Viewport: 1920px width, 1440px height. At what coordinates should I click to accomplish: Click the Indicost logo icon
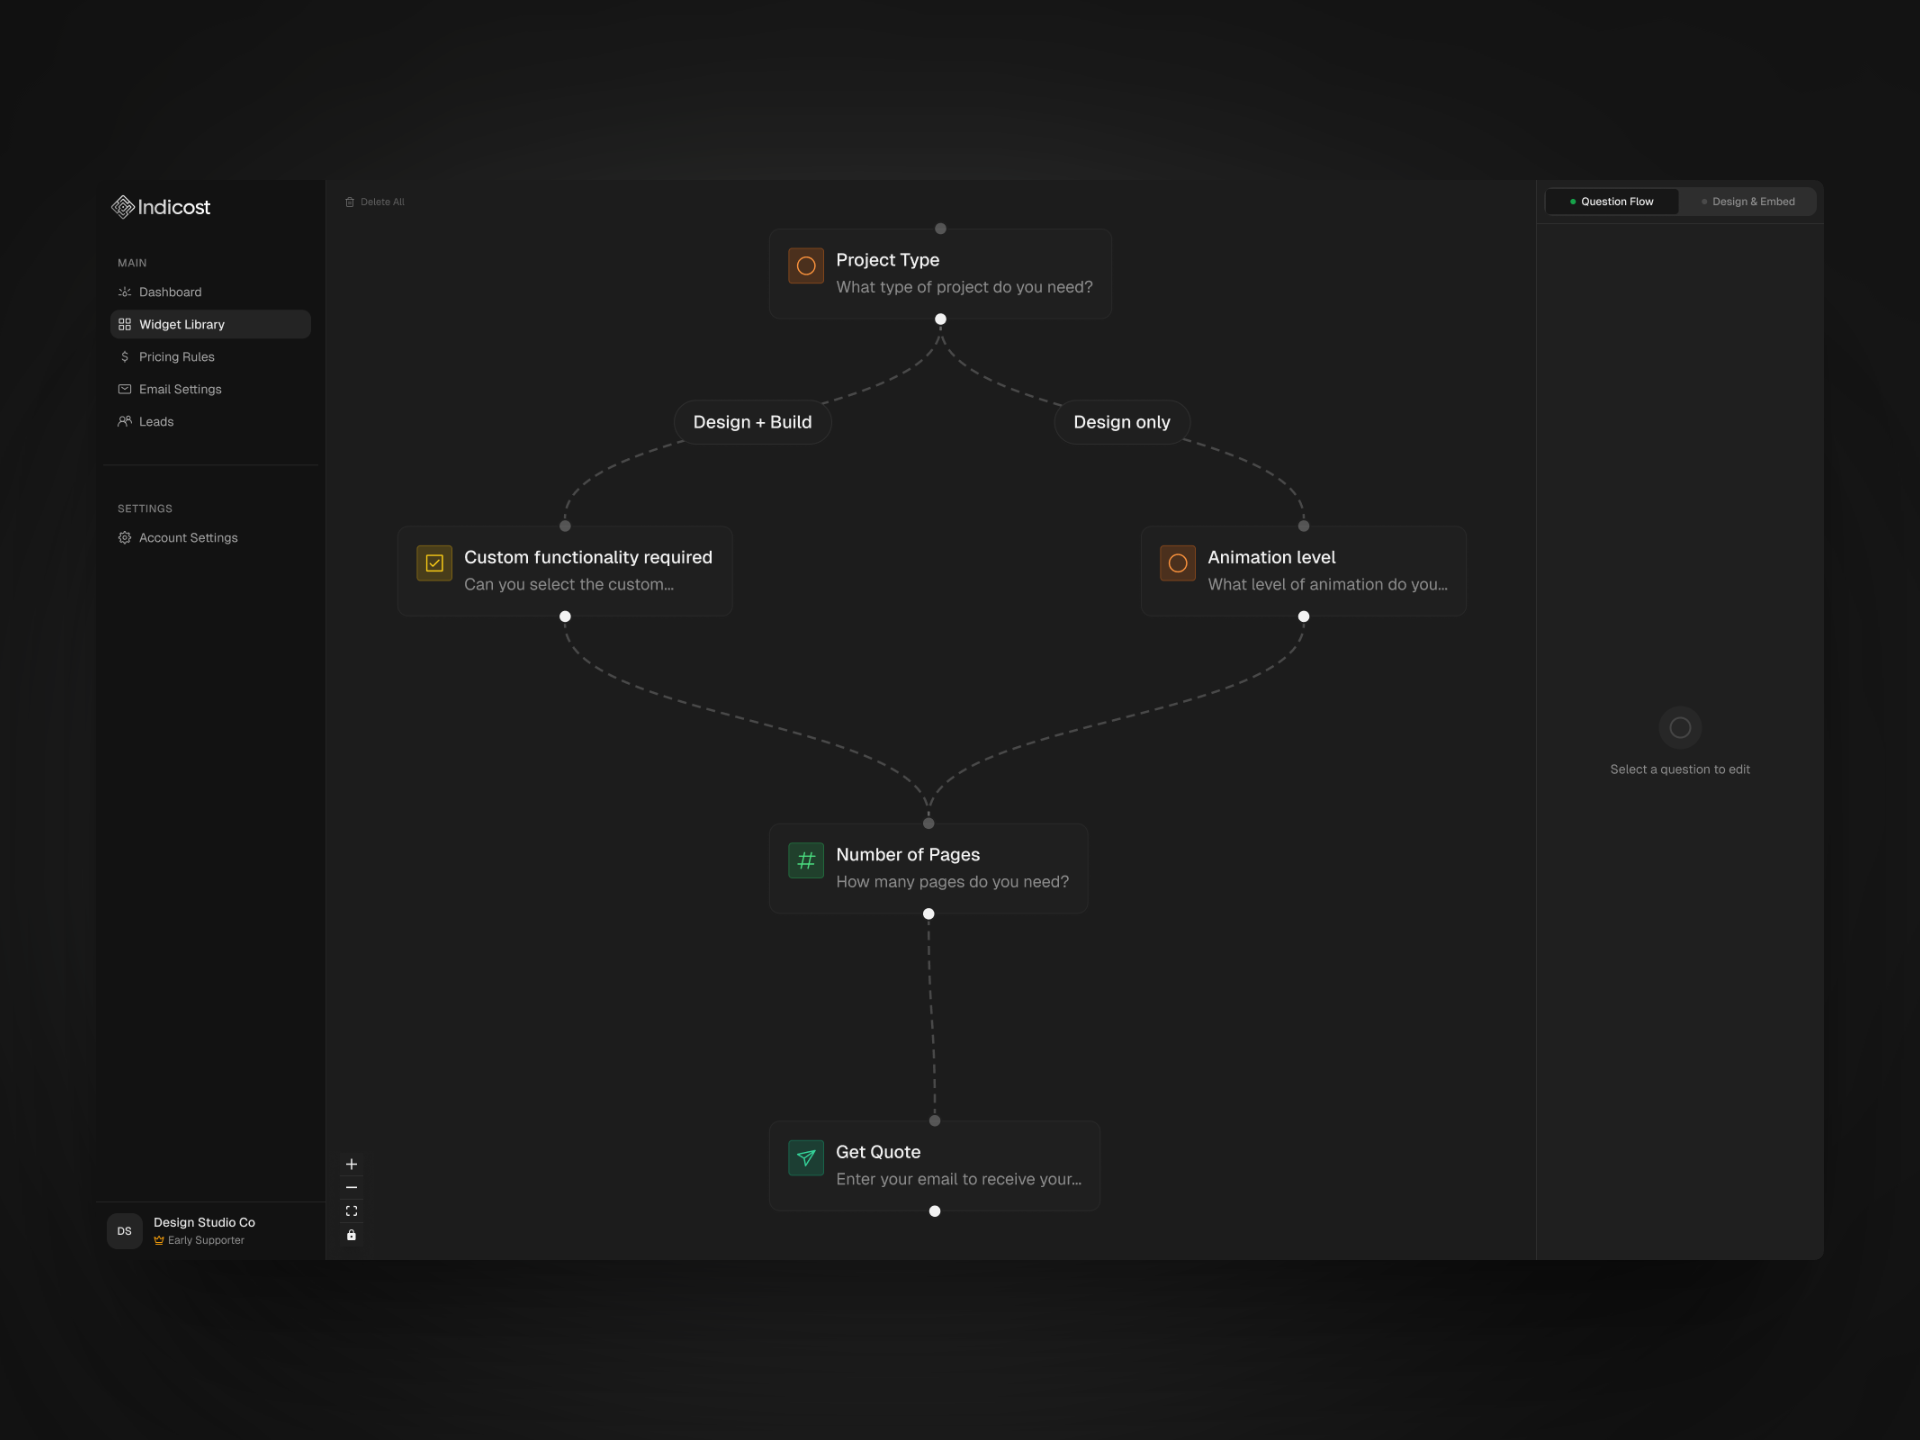point(123,207)
